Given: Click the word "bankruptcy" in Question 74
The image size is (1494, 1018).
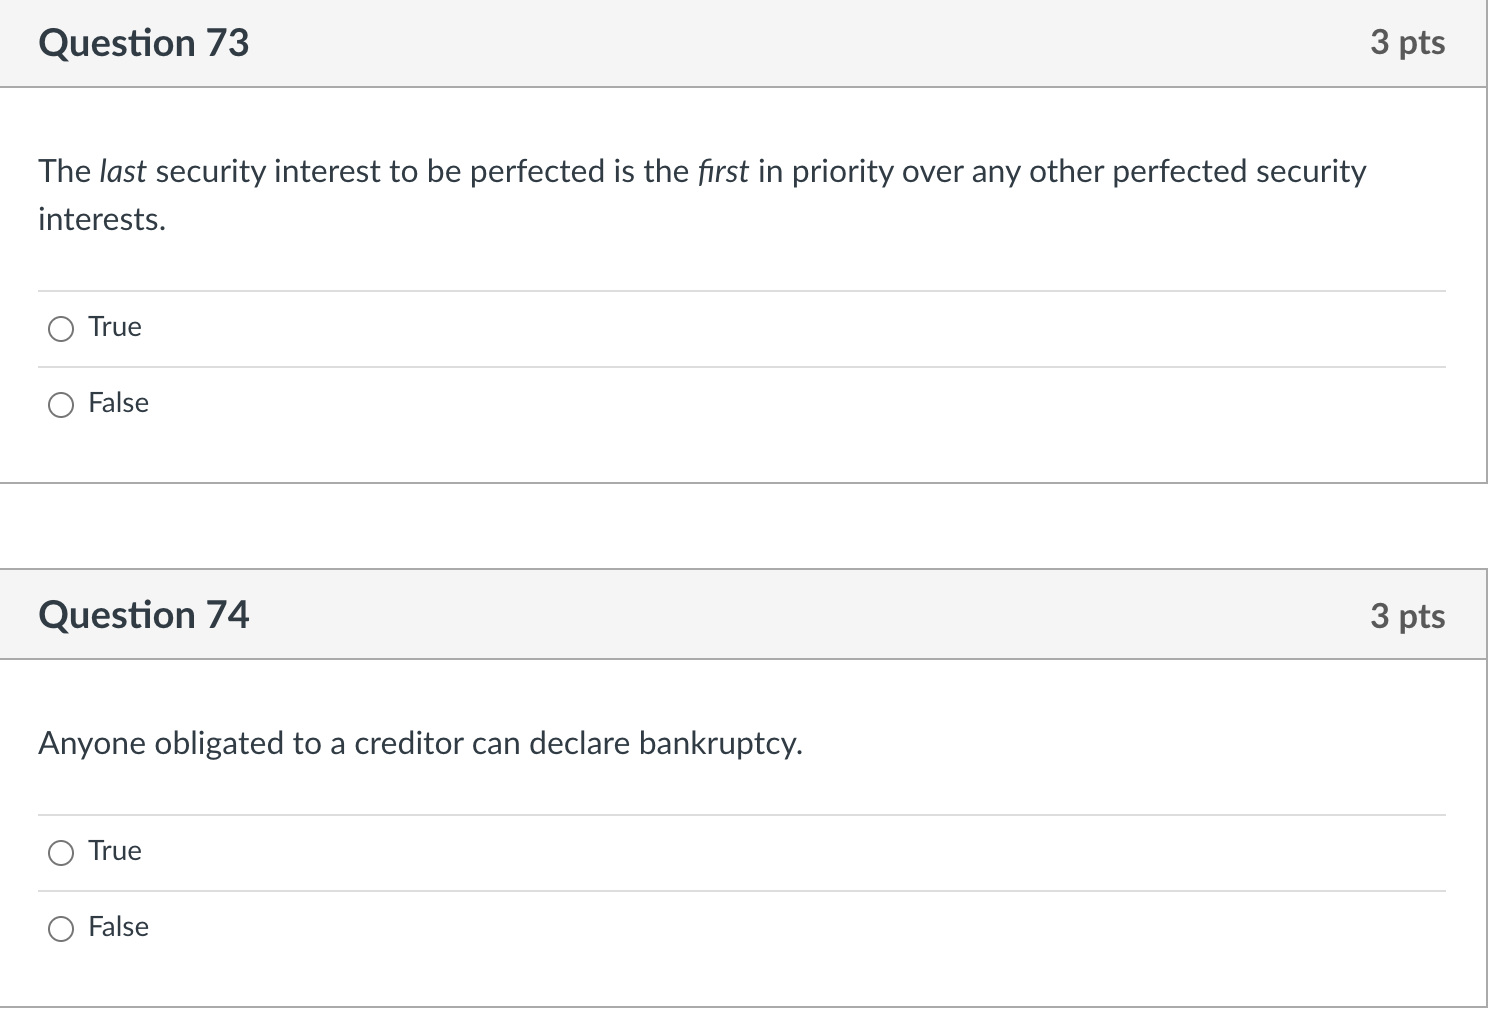Looking at the screenshot, I should (718, 744).
